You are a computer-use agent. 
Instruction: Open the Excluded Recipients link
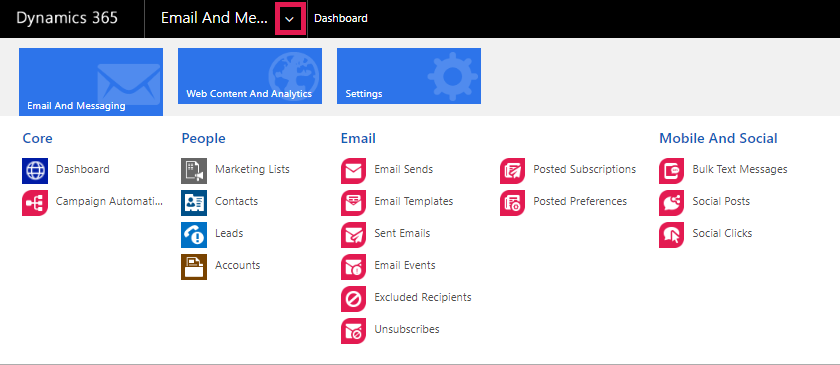(x=423, y=297)
